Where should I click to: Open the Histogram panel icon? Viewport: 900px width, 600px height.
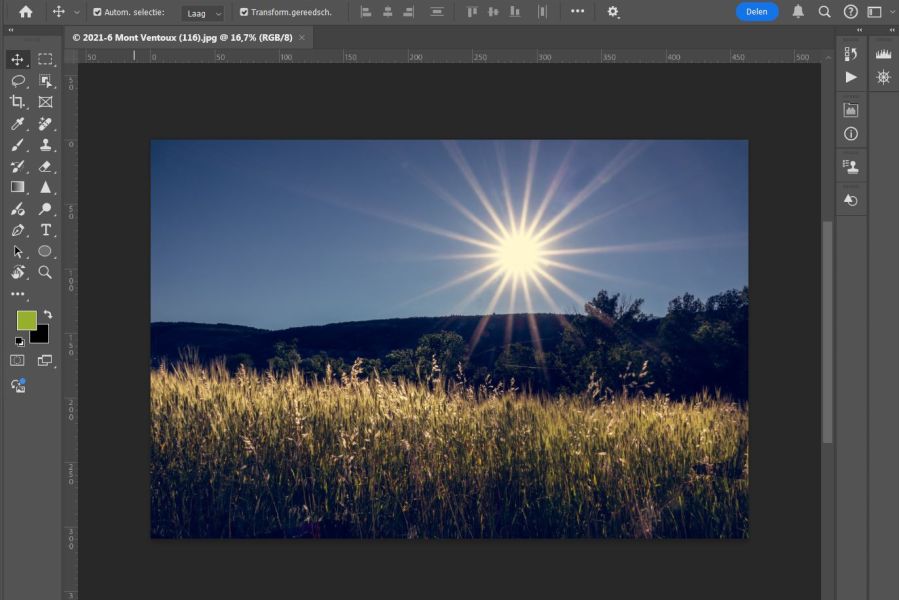[883, 54]
